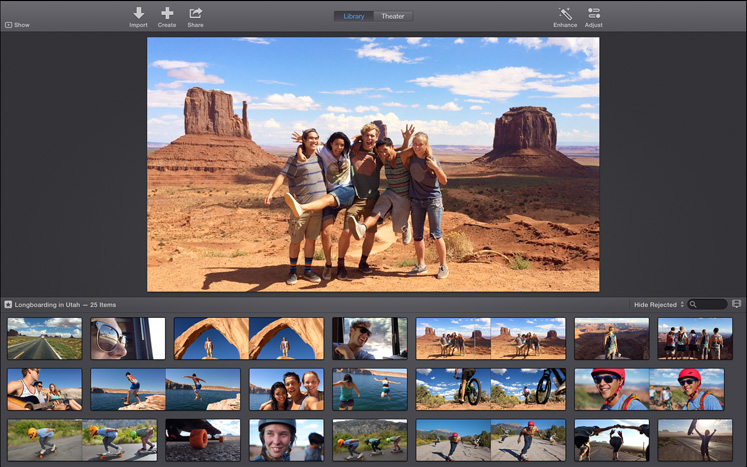Screen dimensions: 747x467
Task: Click the event icon beside Longboarding in Utah
Action: click(8, 304)
